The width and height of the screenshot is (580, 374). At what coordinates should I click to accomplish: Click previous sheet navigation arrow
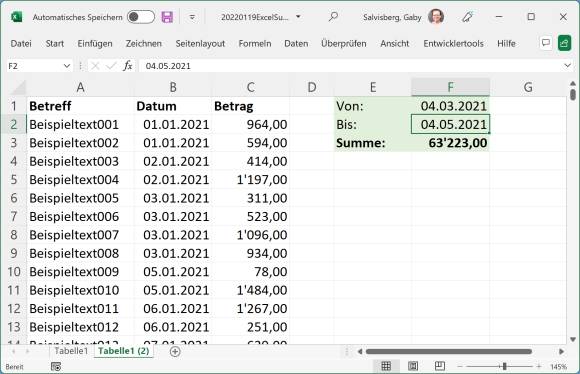point(14,351)
